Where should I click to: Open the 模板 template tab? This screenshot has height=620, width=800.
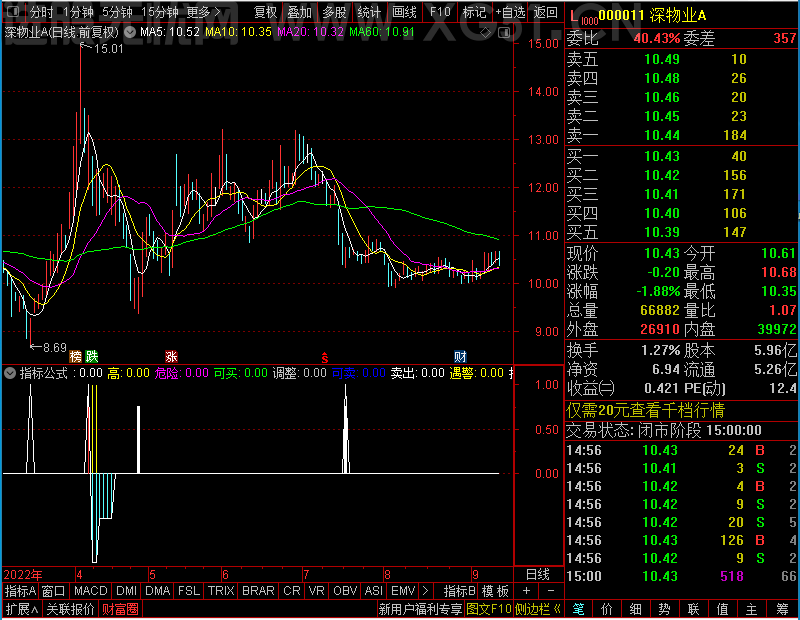pos(495,591)
